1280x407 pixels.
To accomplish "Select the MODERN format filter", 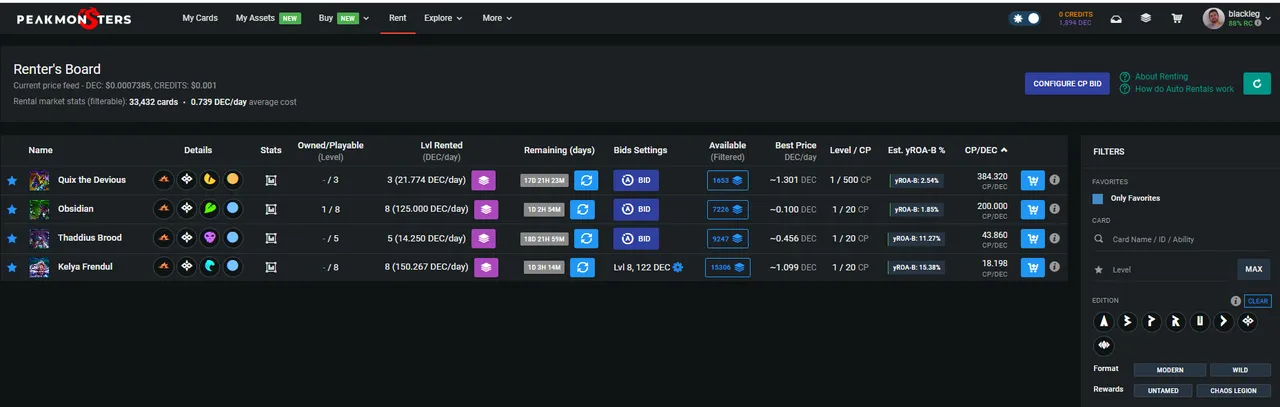I will (1169, 370).
